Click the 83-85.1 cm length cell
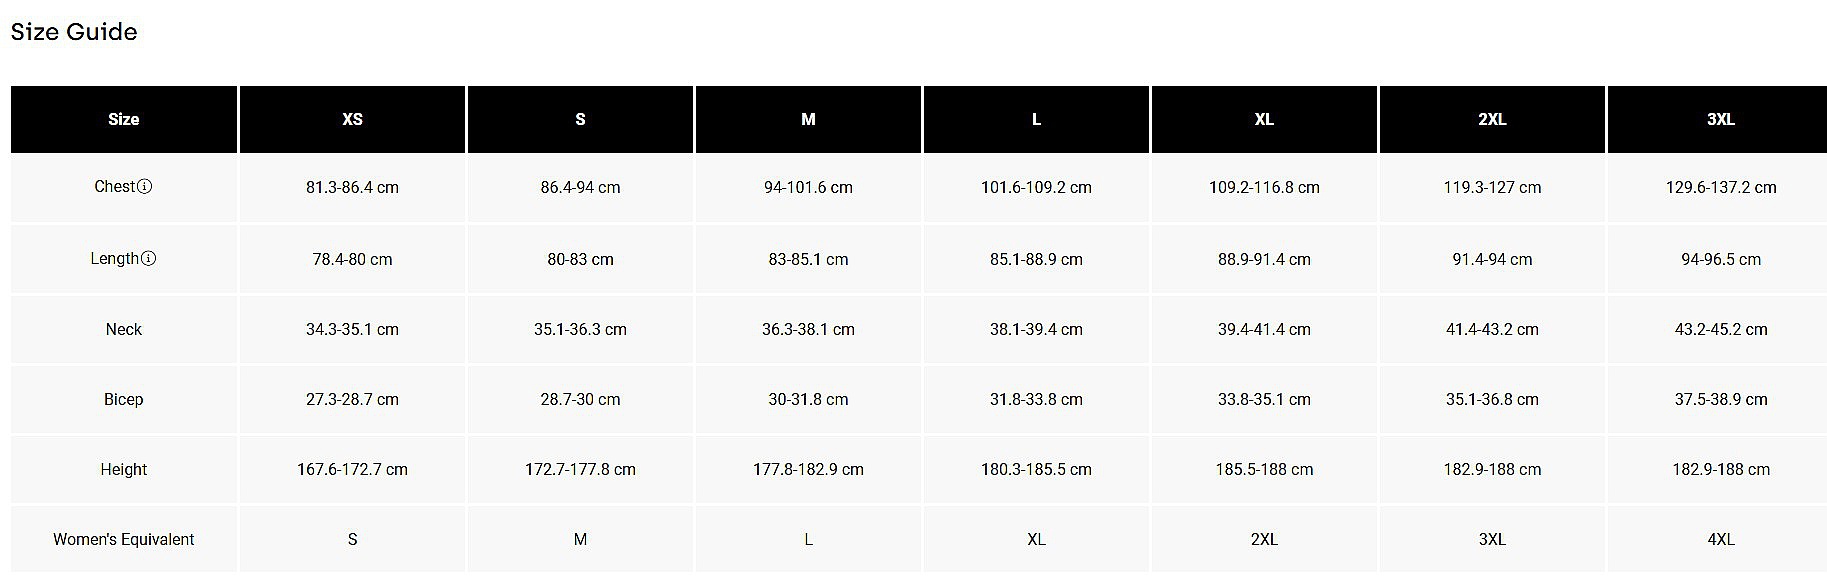 [x=808, y=260]
